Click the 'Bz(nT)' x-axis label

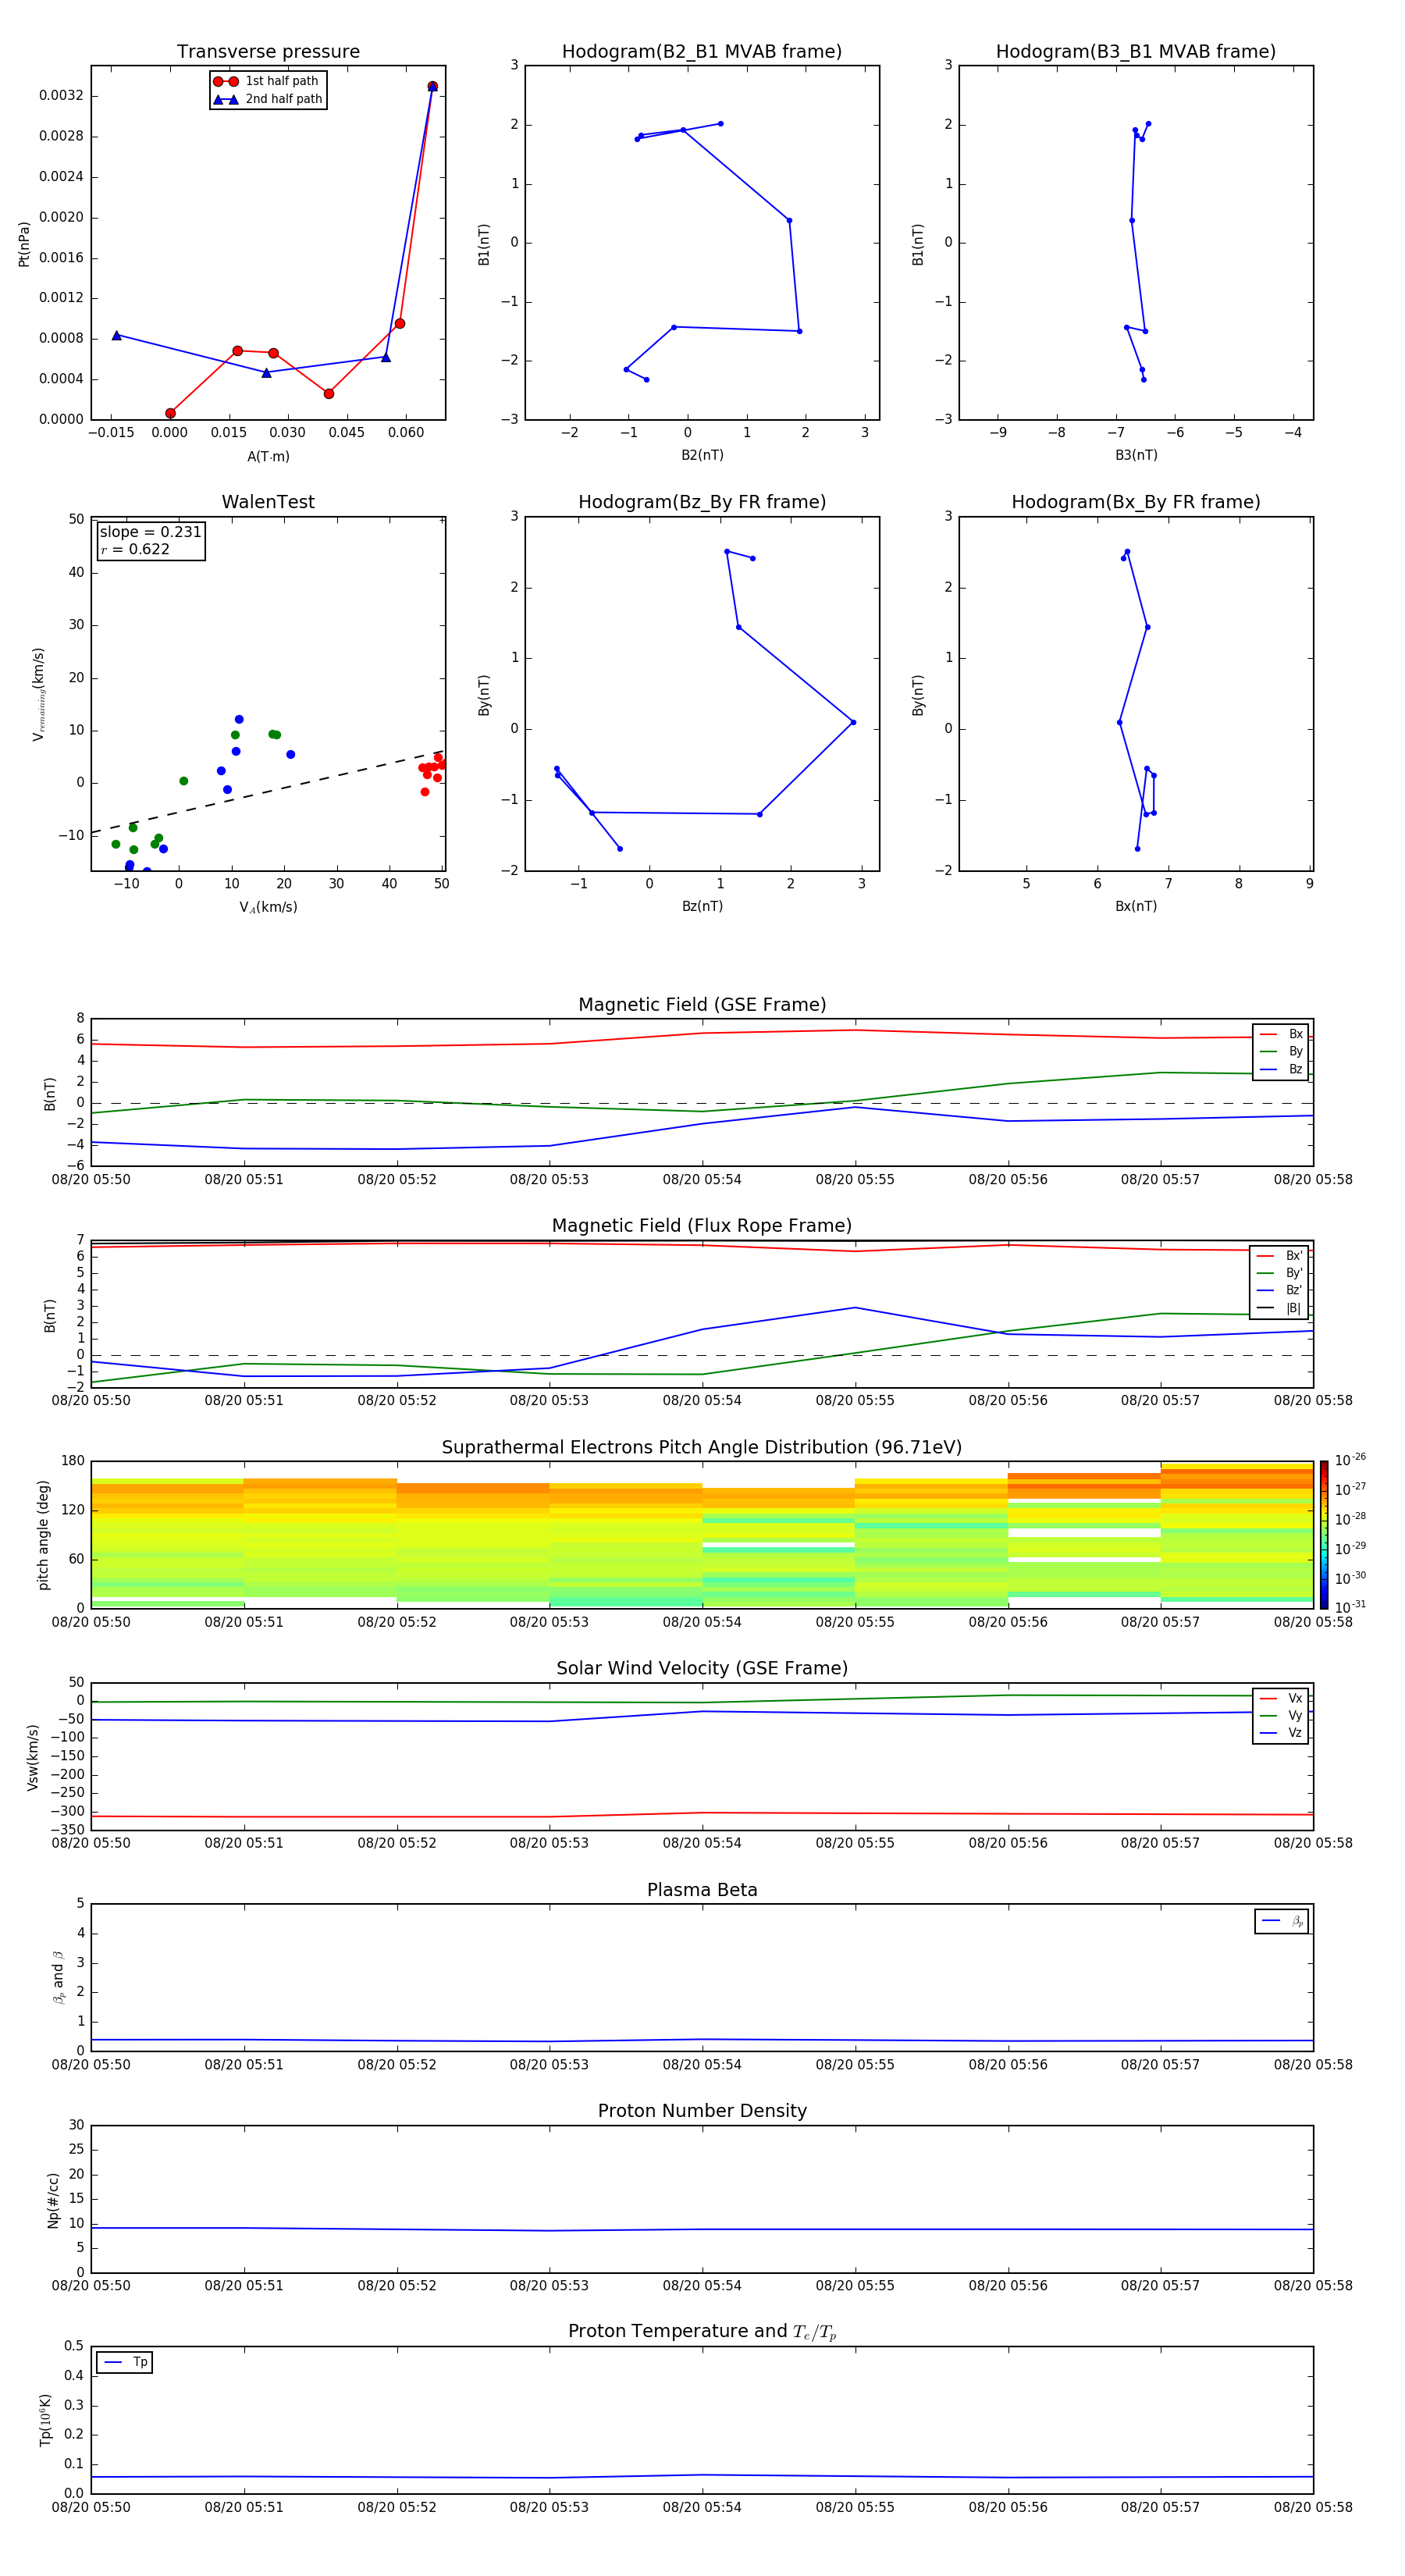(702, 906)
